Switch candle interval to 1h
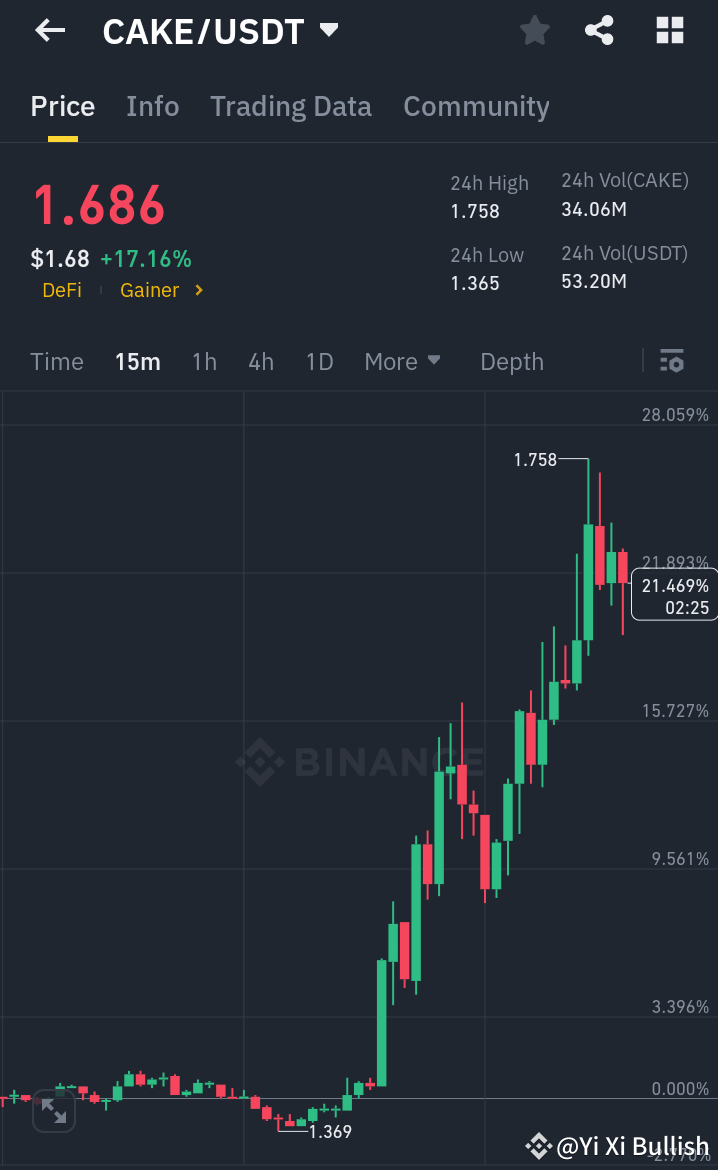Image resolution: width=718 pixels, height=1170 pixels. pyautogui.click(x=204, y=361)
